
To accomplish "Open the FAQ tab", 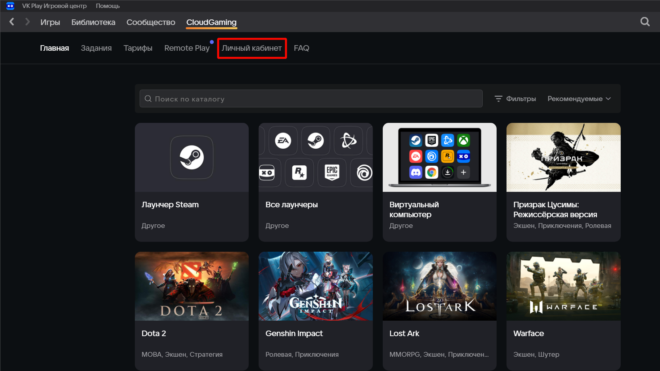I will click(x=301, y=48).
